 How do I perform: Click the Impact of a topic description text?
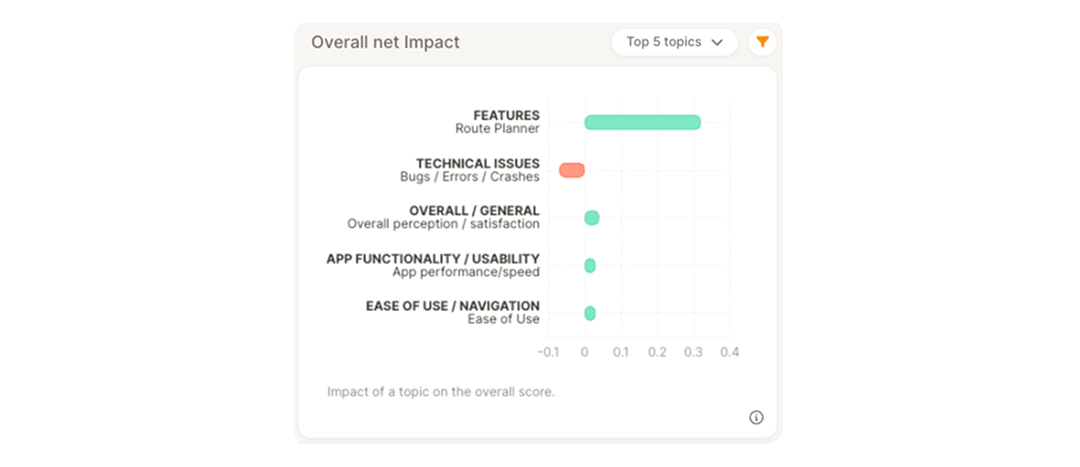click(x=441, y=392)
